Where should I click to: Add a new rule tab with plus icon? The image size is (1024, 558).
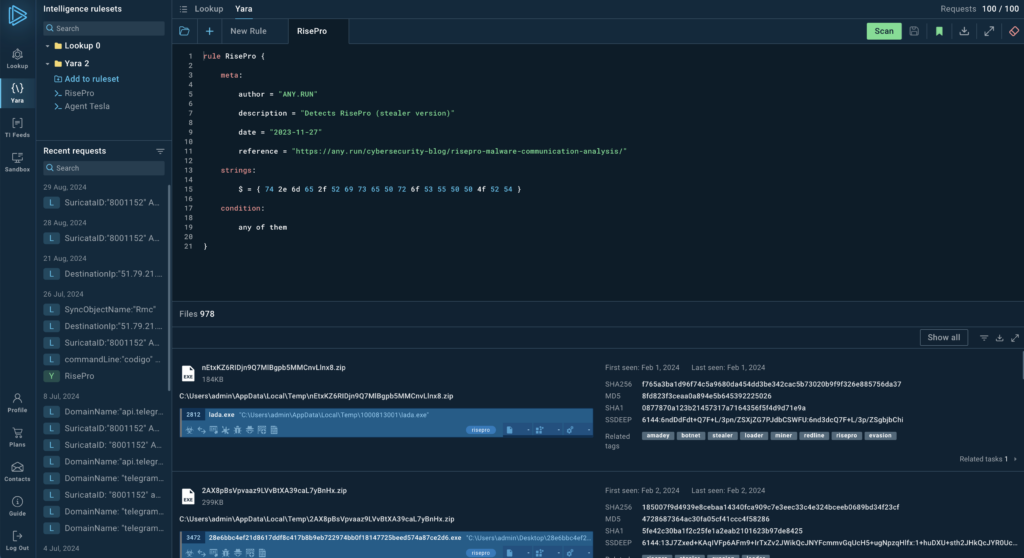point(209,31)
